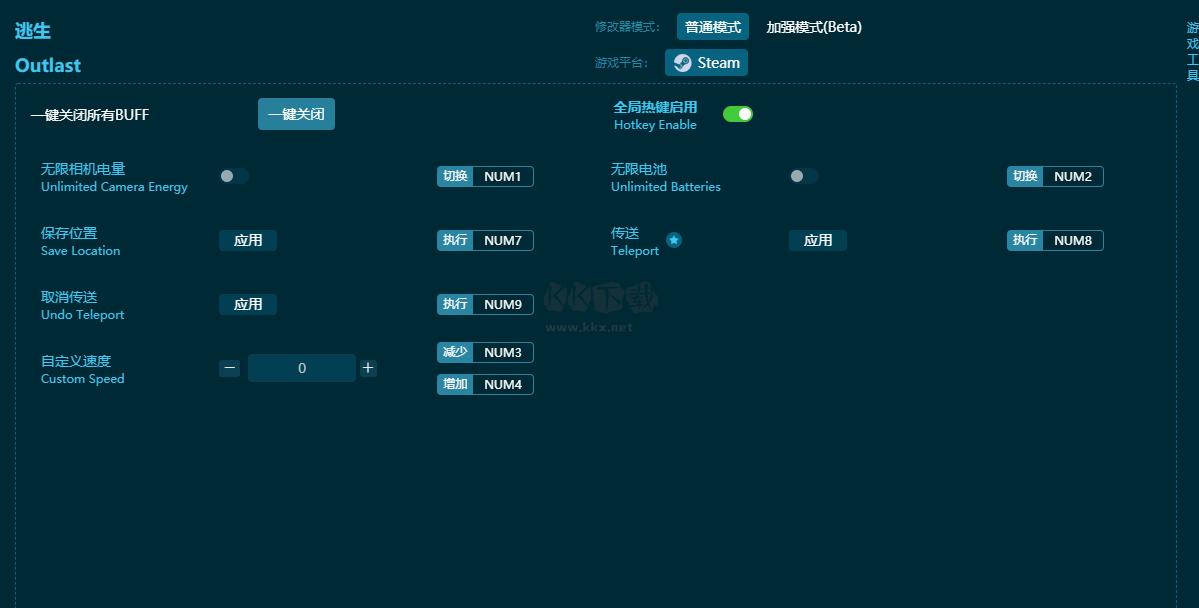Click the 'Save Location' label
This screenshot has height=608, width=1199.
pos(80,251)
